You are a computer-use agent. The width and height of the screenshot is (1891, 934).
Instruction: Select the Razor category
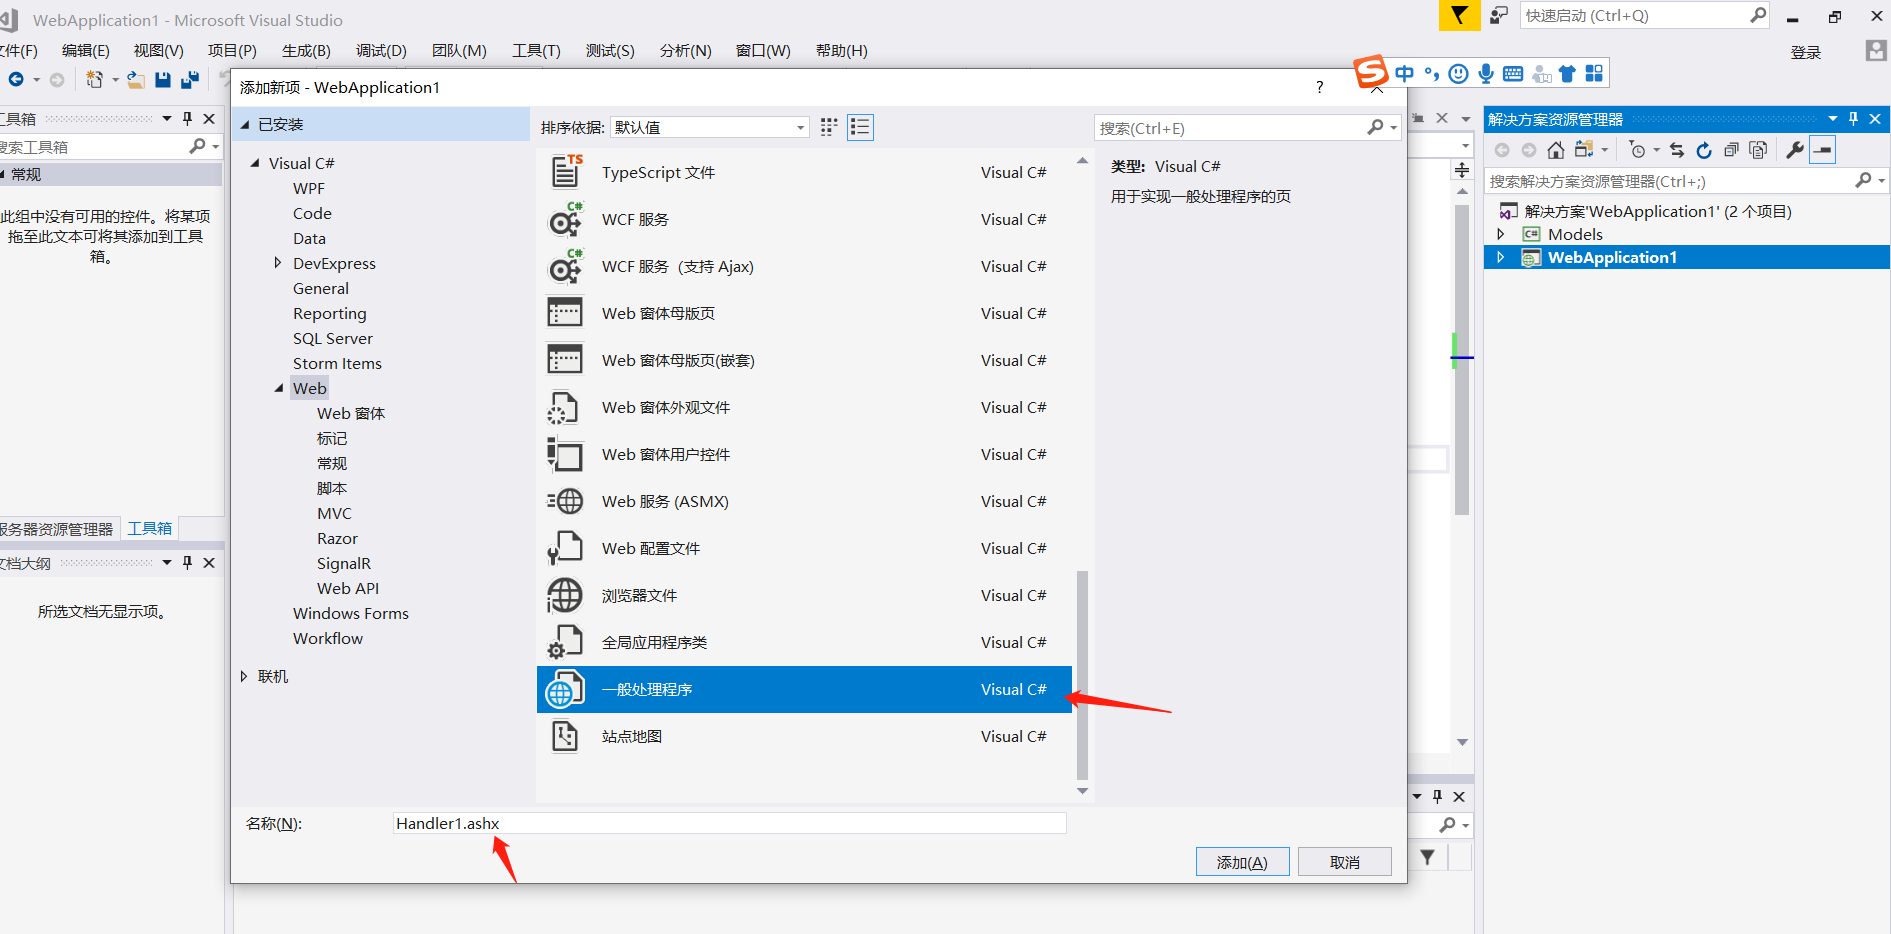click(x=337, y=538)
